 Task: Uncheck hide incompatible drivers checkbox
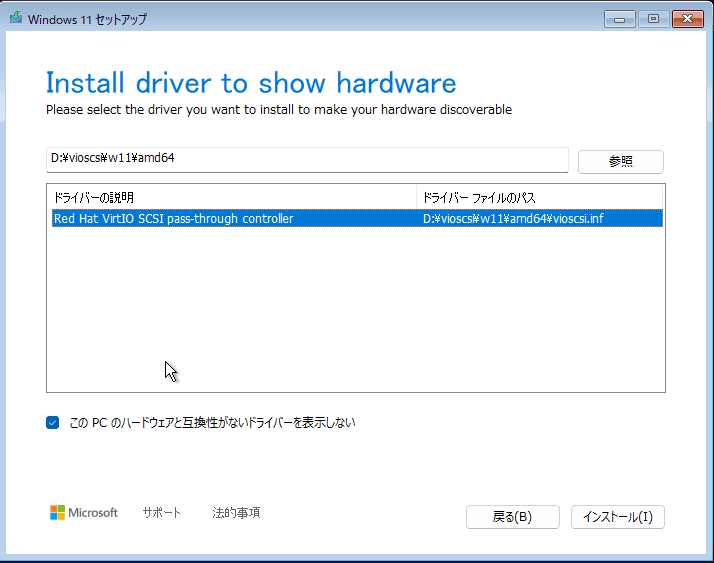tap(52, 423)
